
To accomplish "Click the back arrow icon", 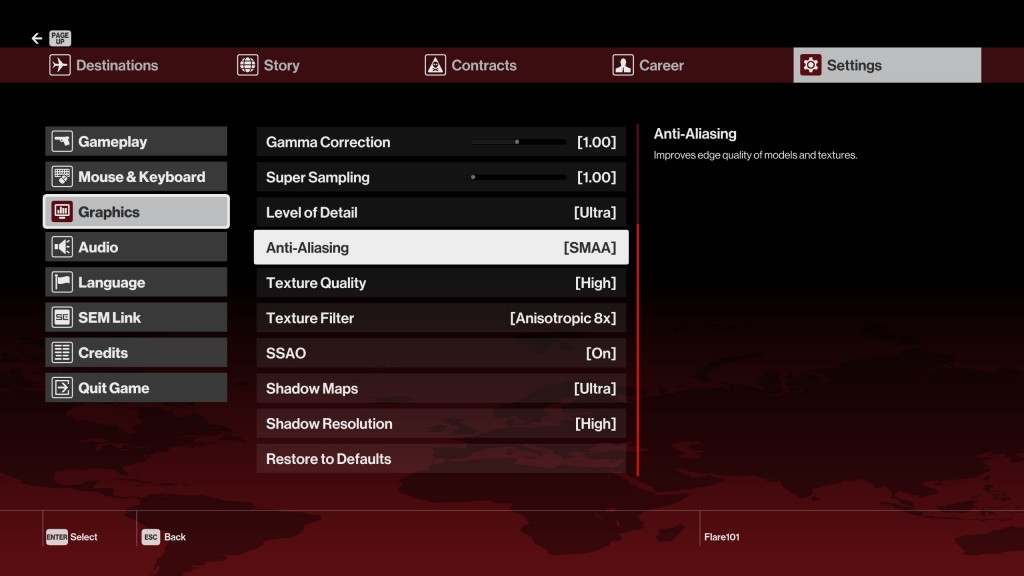I will 37,39.
